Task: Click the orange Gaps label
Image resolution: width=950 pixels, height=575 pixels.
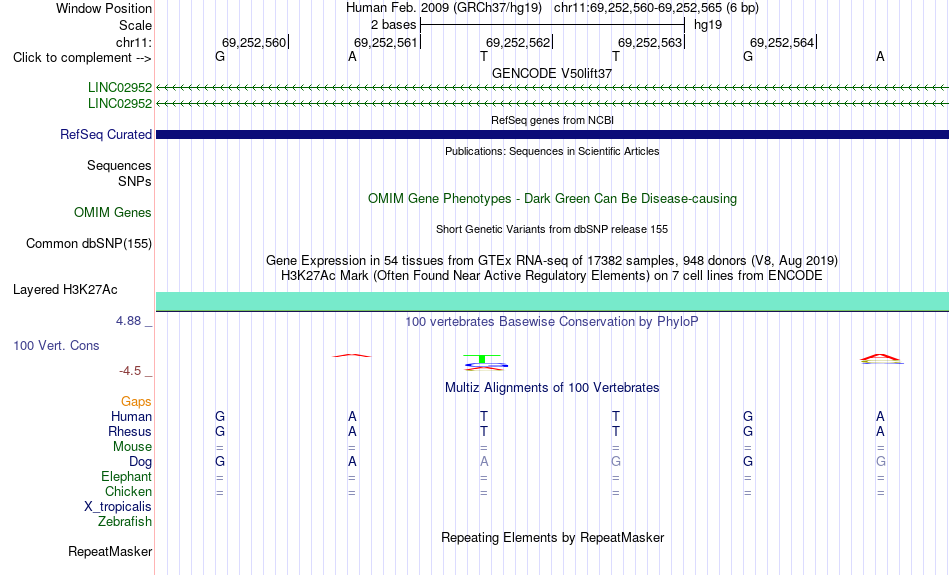Action: 136,401
